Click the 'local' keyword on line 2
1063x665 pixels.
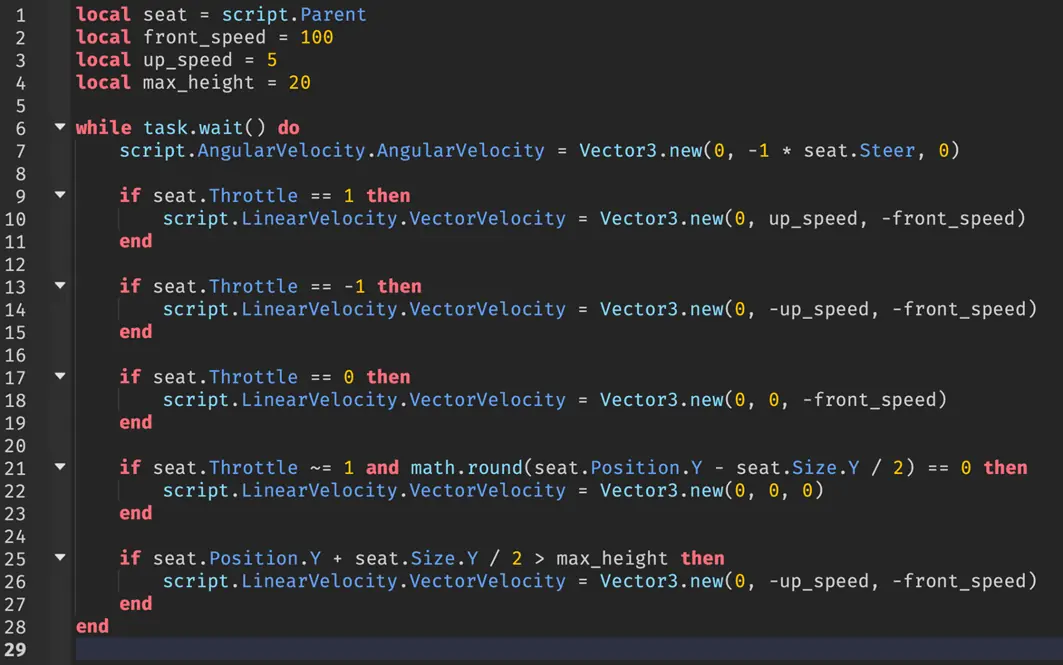point(103,37)
